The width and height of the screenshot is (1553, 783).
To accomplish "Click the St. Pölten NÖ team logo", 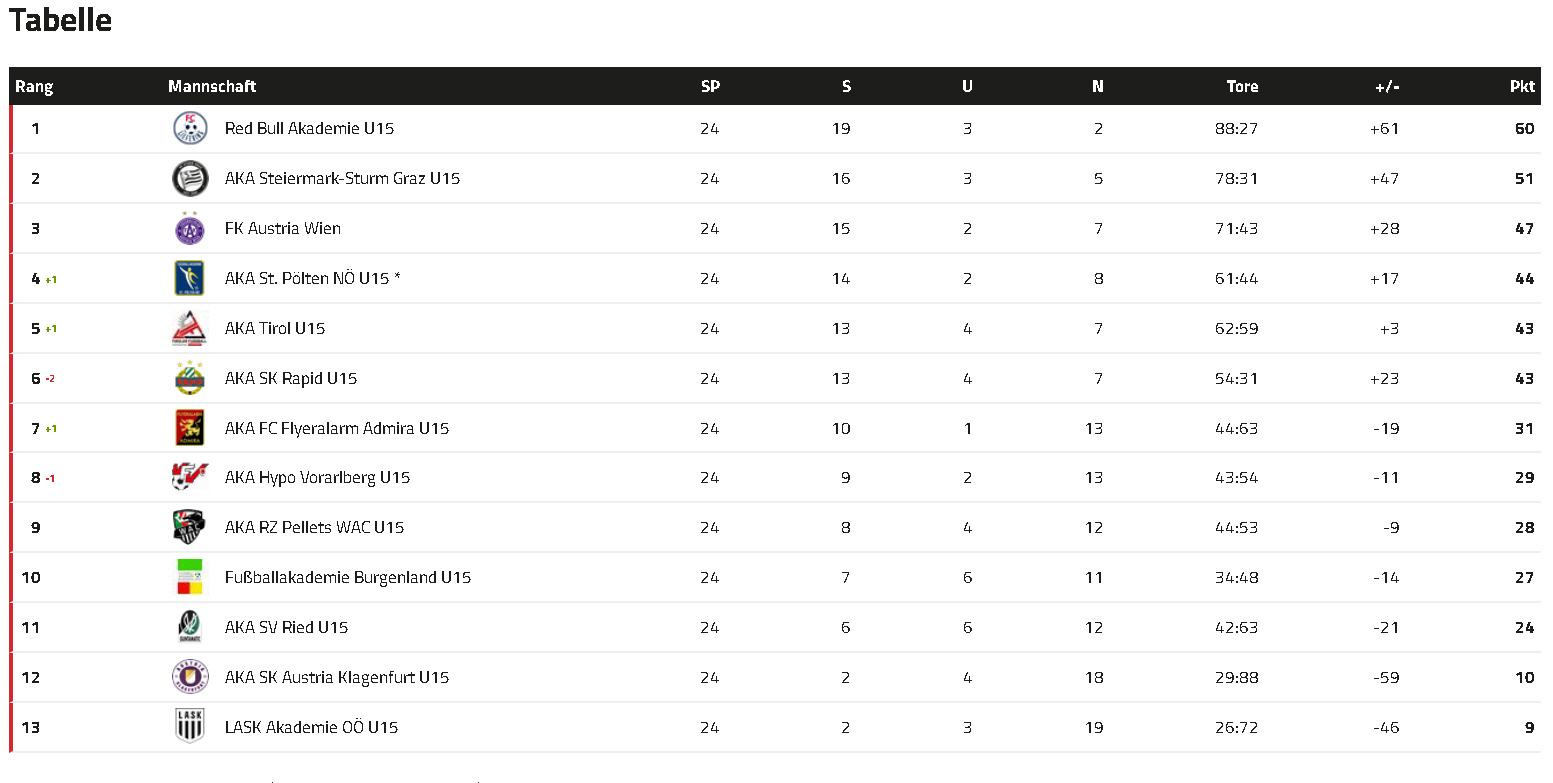I will pos(190,278).
